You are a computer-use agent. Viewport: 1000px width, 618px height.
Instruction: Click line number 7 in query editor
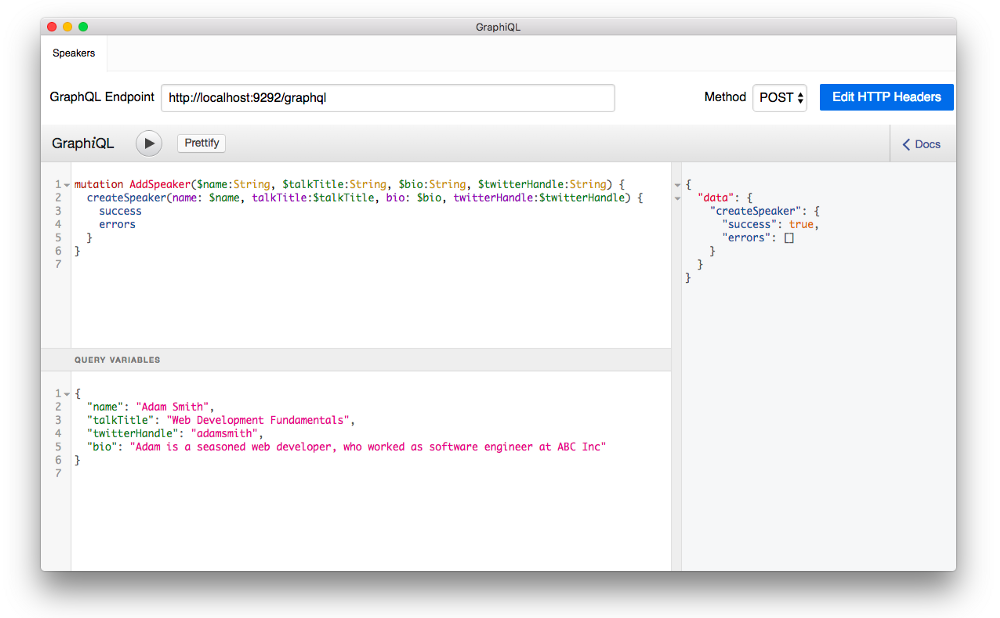coord(58,264)
